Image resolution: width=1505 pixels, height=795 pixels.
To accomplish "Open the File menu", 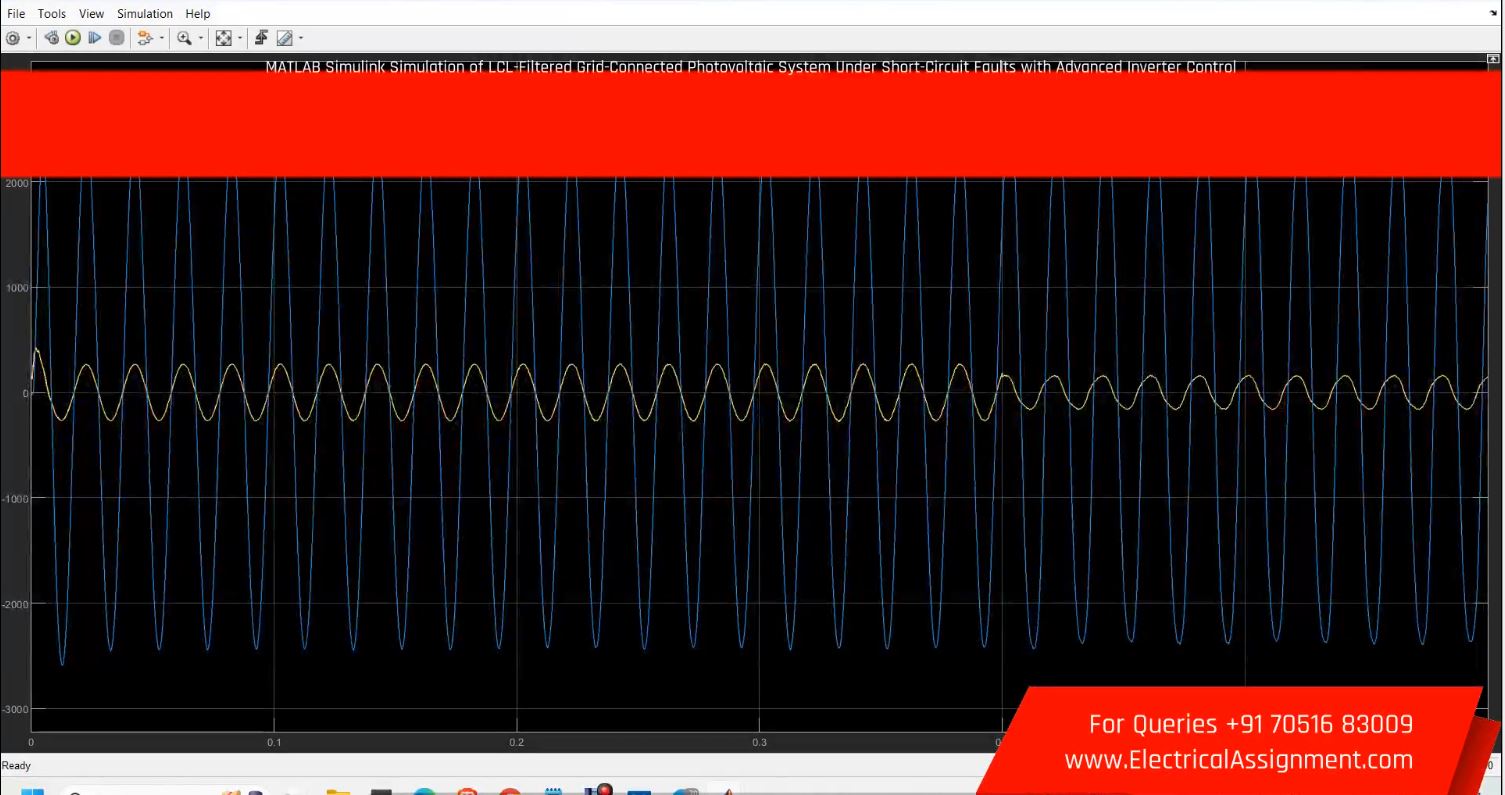I will (17, 14).
